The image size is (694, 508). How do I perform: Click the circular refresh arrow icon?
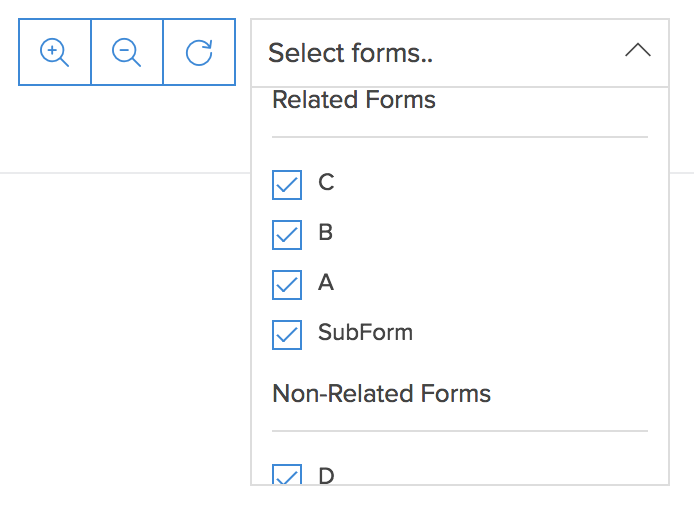click(x=199, y=52)
